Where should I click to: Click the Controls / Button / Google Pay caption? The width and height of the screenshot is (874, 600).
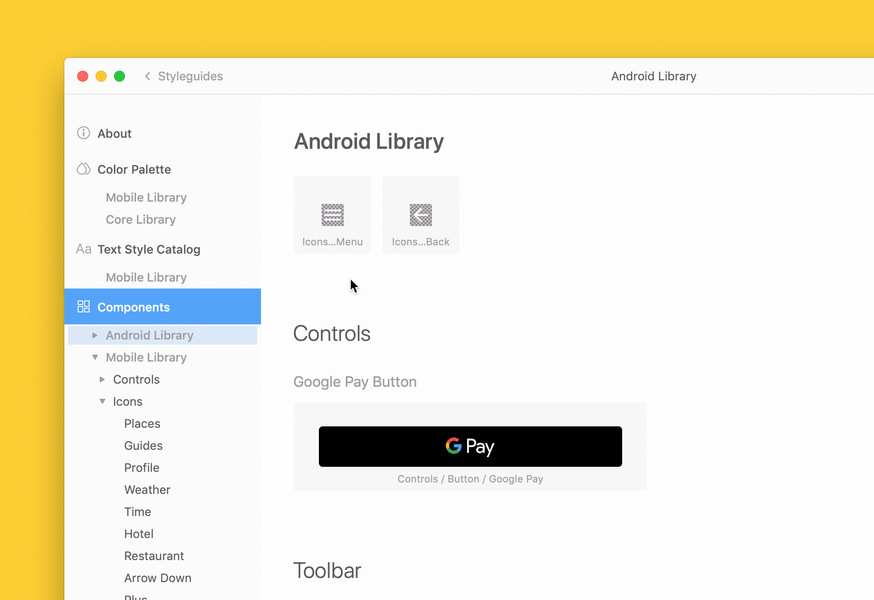pyautogui.click(x=470, y=478)
